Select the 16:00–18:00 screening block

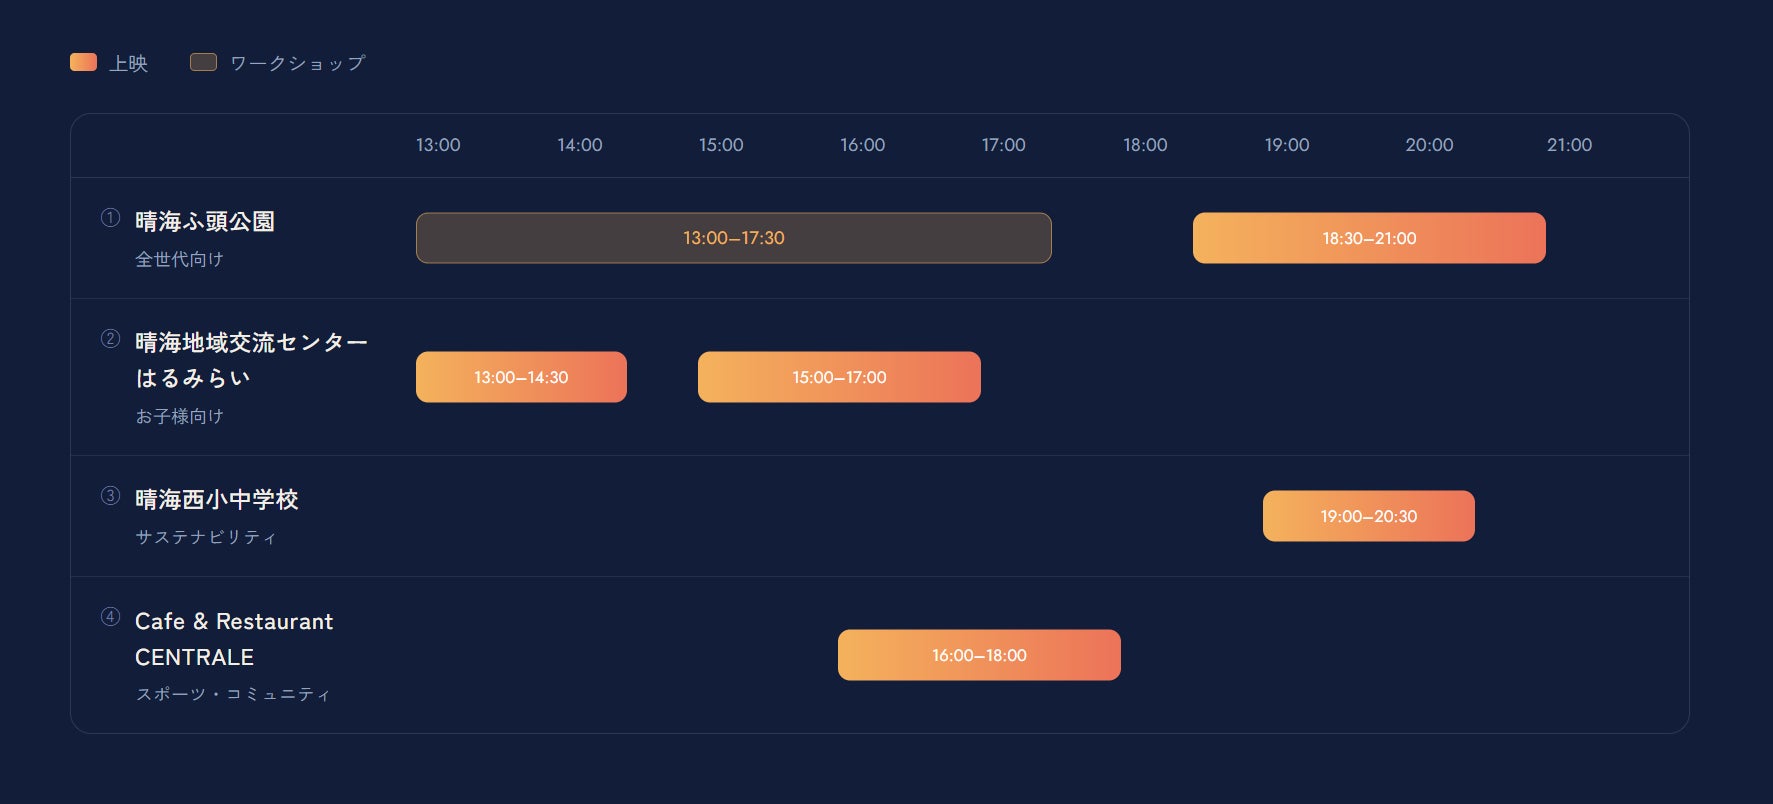point(979,655)
